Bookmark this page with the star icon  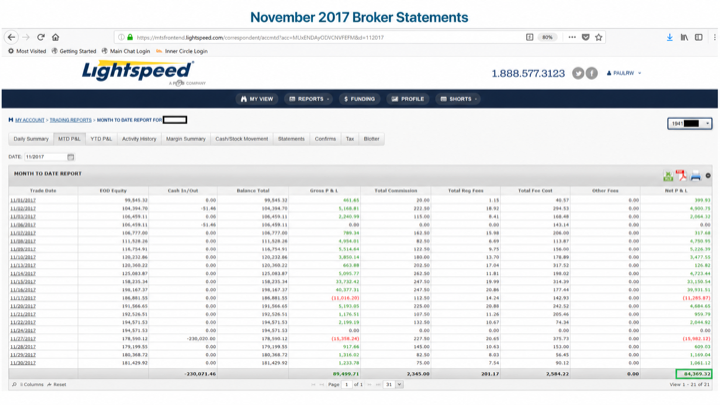click(599, 37)
